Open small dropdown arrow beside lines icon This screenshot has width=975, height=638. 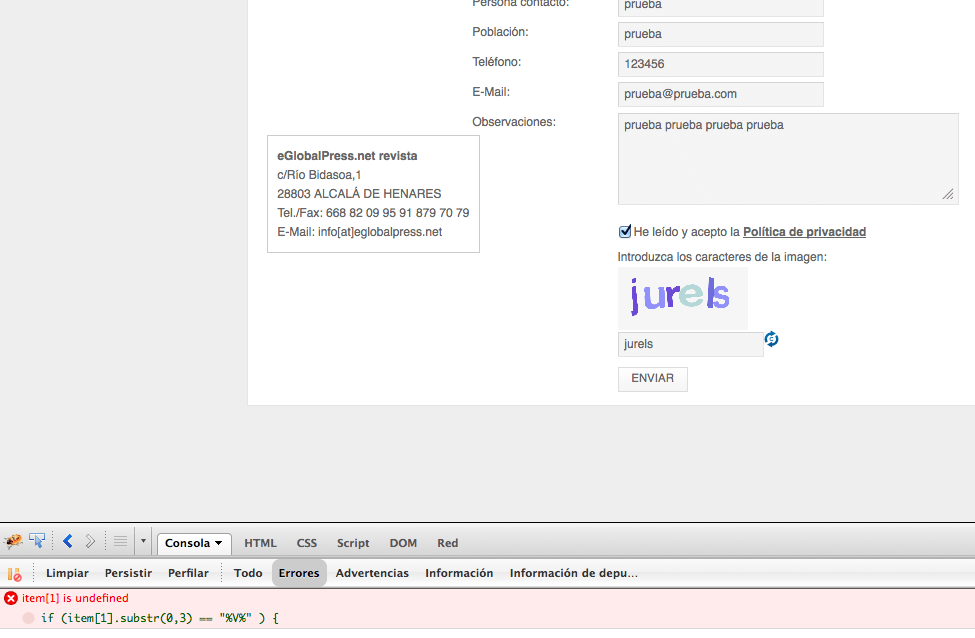coord(143,542)
